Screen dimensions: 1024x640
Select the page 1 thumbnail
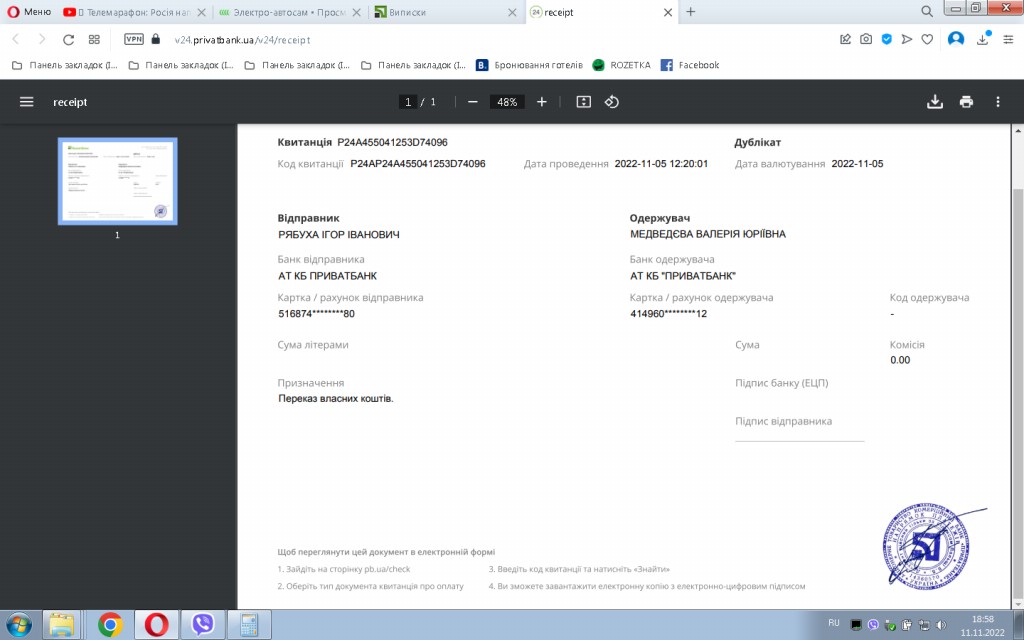(117, 181)
